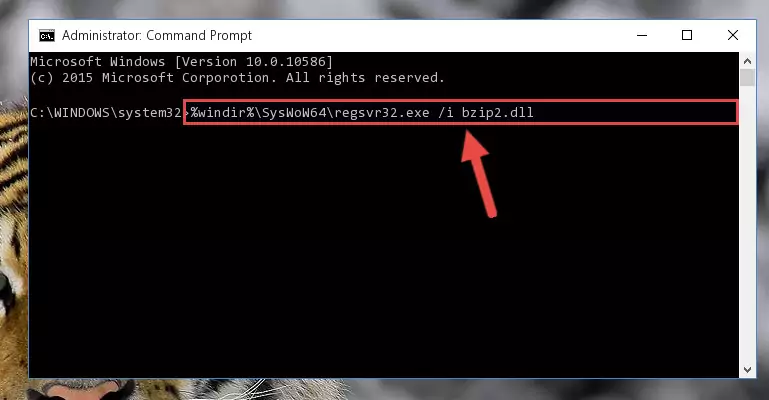Minimize the Command Prompt window

point(642,35)
